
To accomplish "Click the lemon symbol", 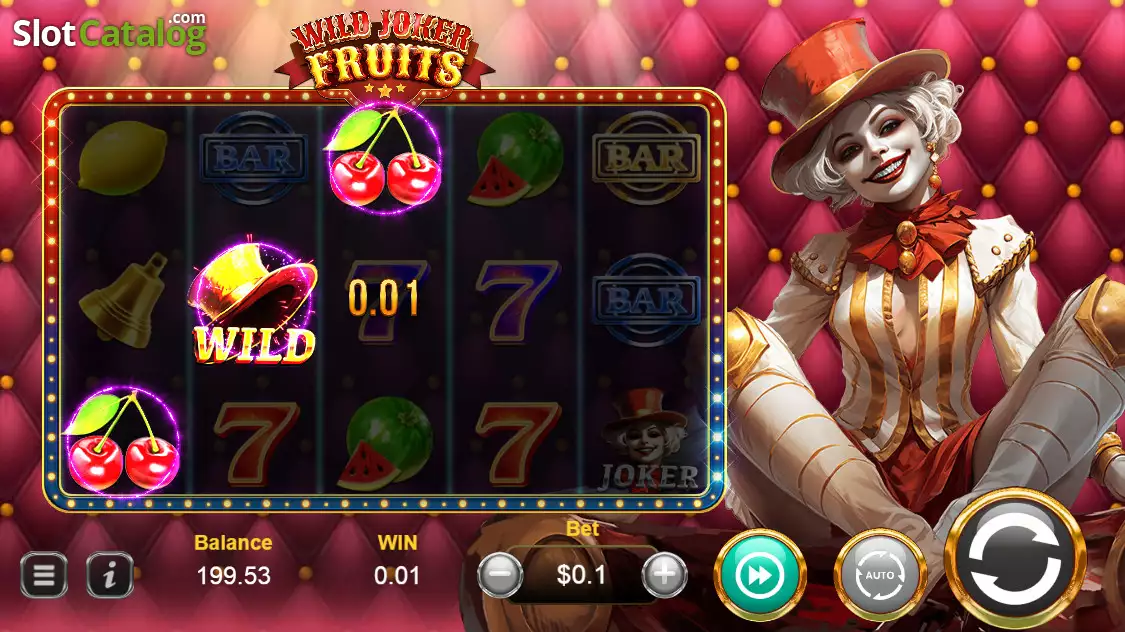I will pyautogui.click(x=123, y=156).
